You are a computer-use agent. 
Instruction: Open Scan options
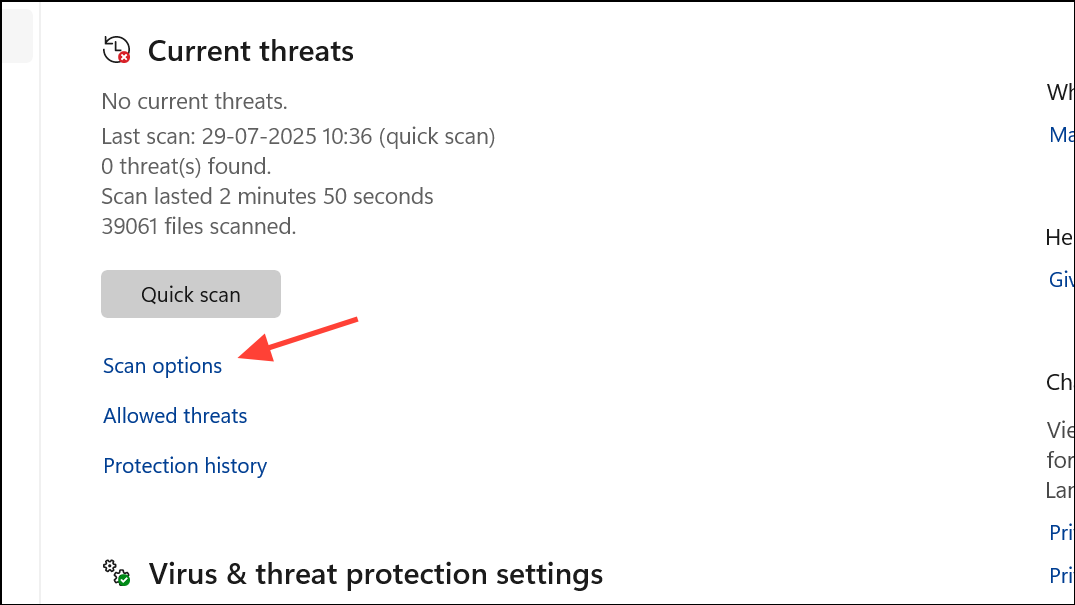pyautogui.click(x=162, y=366)
